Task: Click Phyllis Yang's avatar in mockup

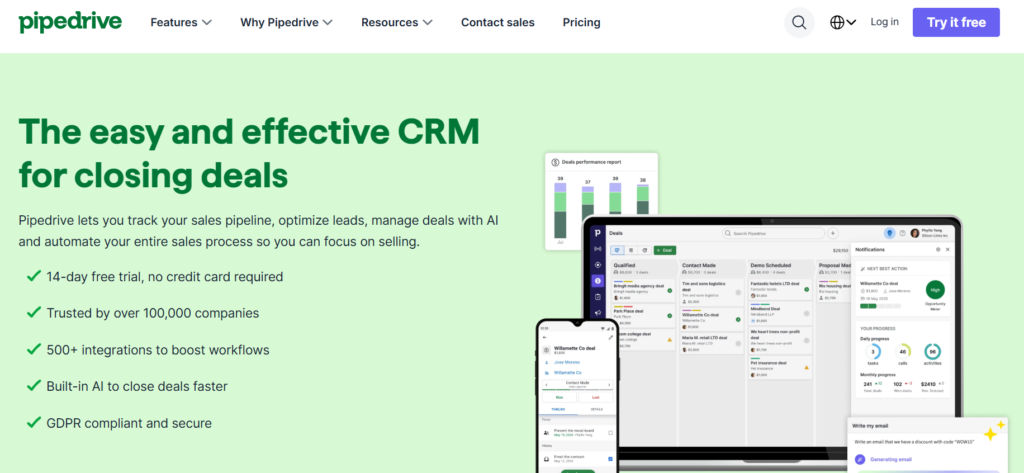Action: point(915,233)
